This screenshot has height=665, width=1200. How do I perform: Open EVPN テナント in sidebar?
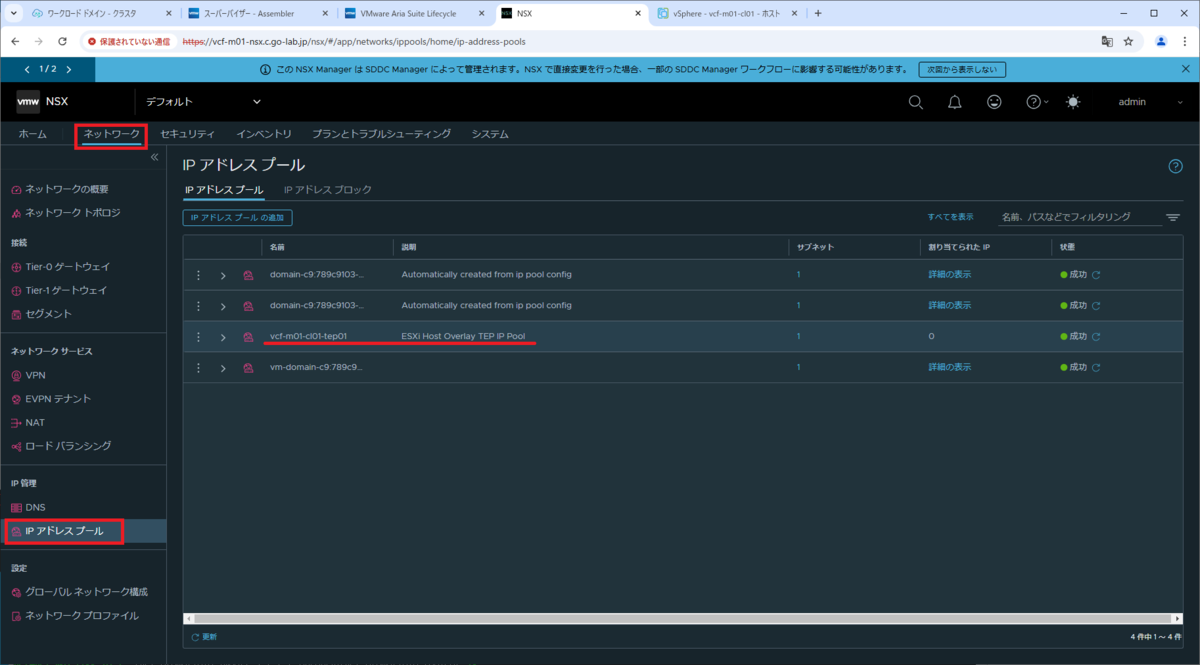[58, 399]
